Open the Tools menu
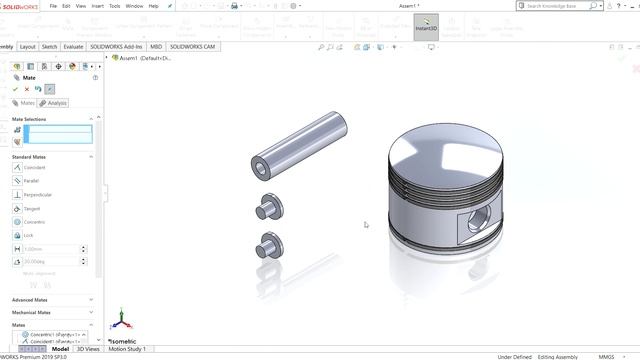The width and height of the screenshot is (640, 360). 115,6
